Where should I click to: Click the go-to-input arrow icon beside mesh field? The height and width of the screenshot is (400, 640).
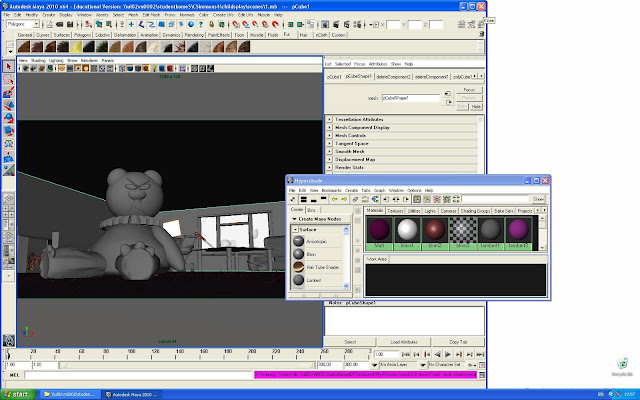(448, 93)
